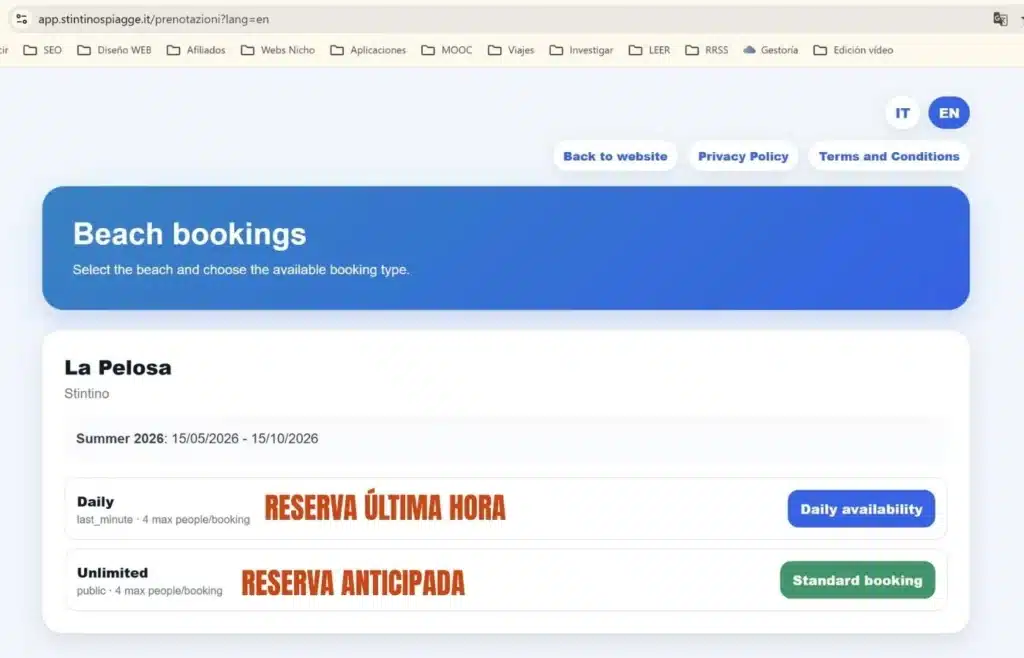Select the EN language button

coord(949,113)
